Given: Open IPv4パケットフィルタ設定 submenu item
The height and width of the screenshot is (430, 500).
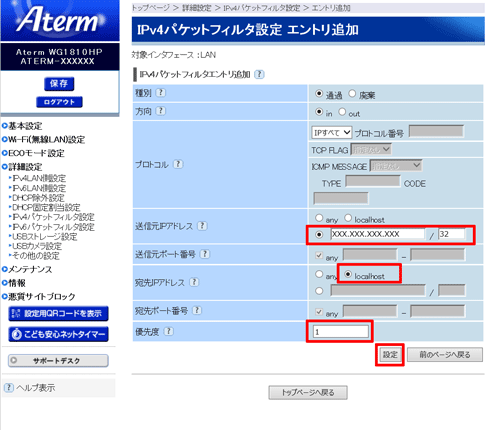Looking at the screenshot, I should (x=52, y=217).
